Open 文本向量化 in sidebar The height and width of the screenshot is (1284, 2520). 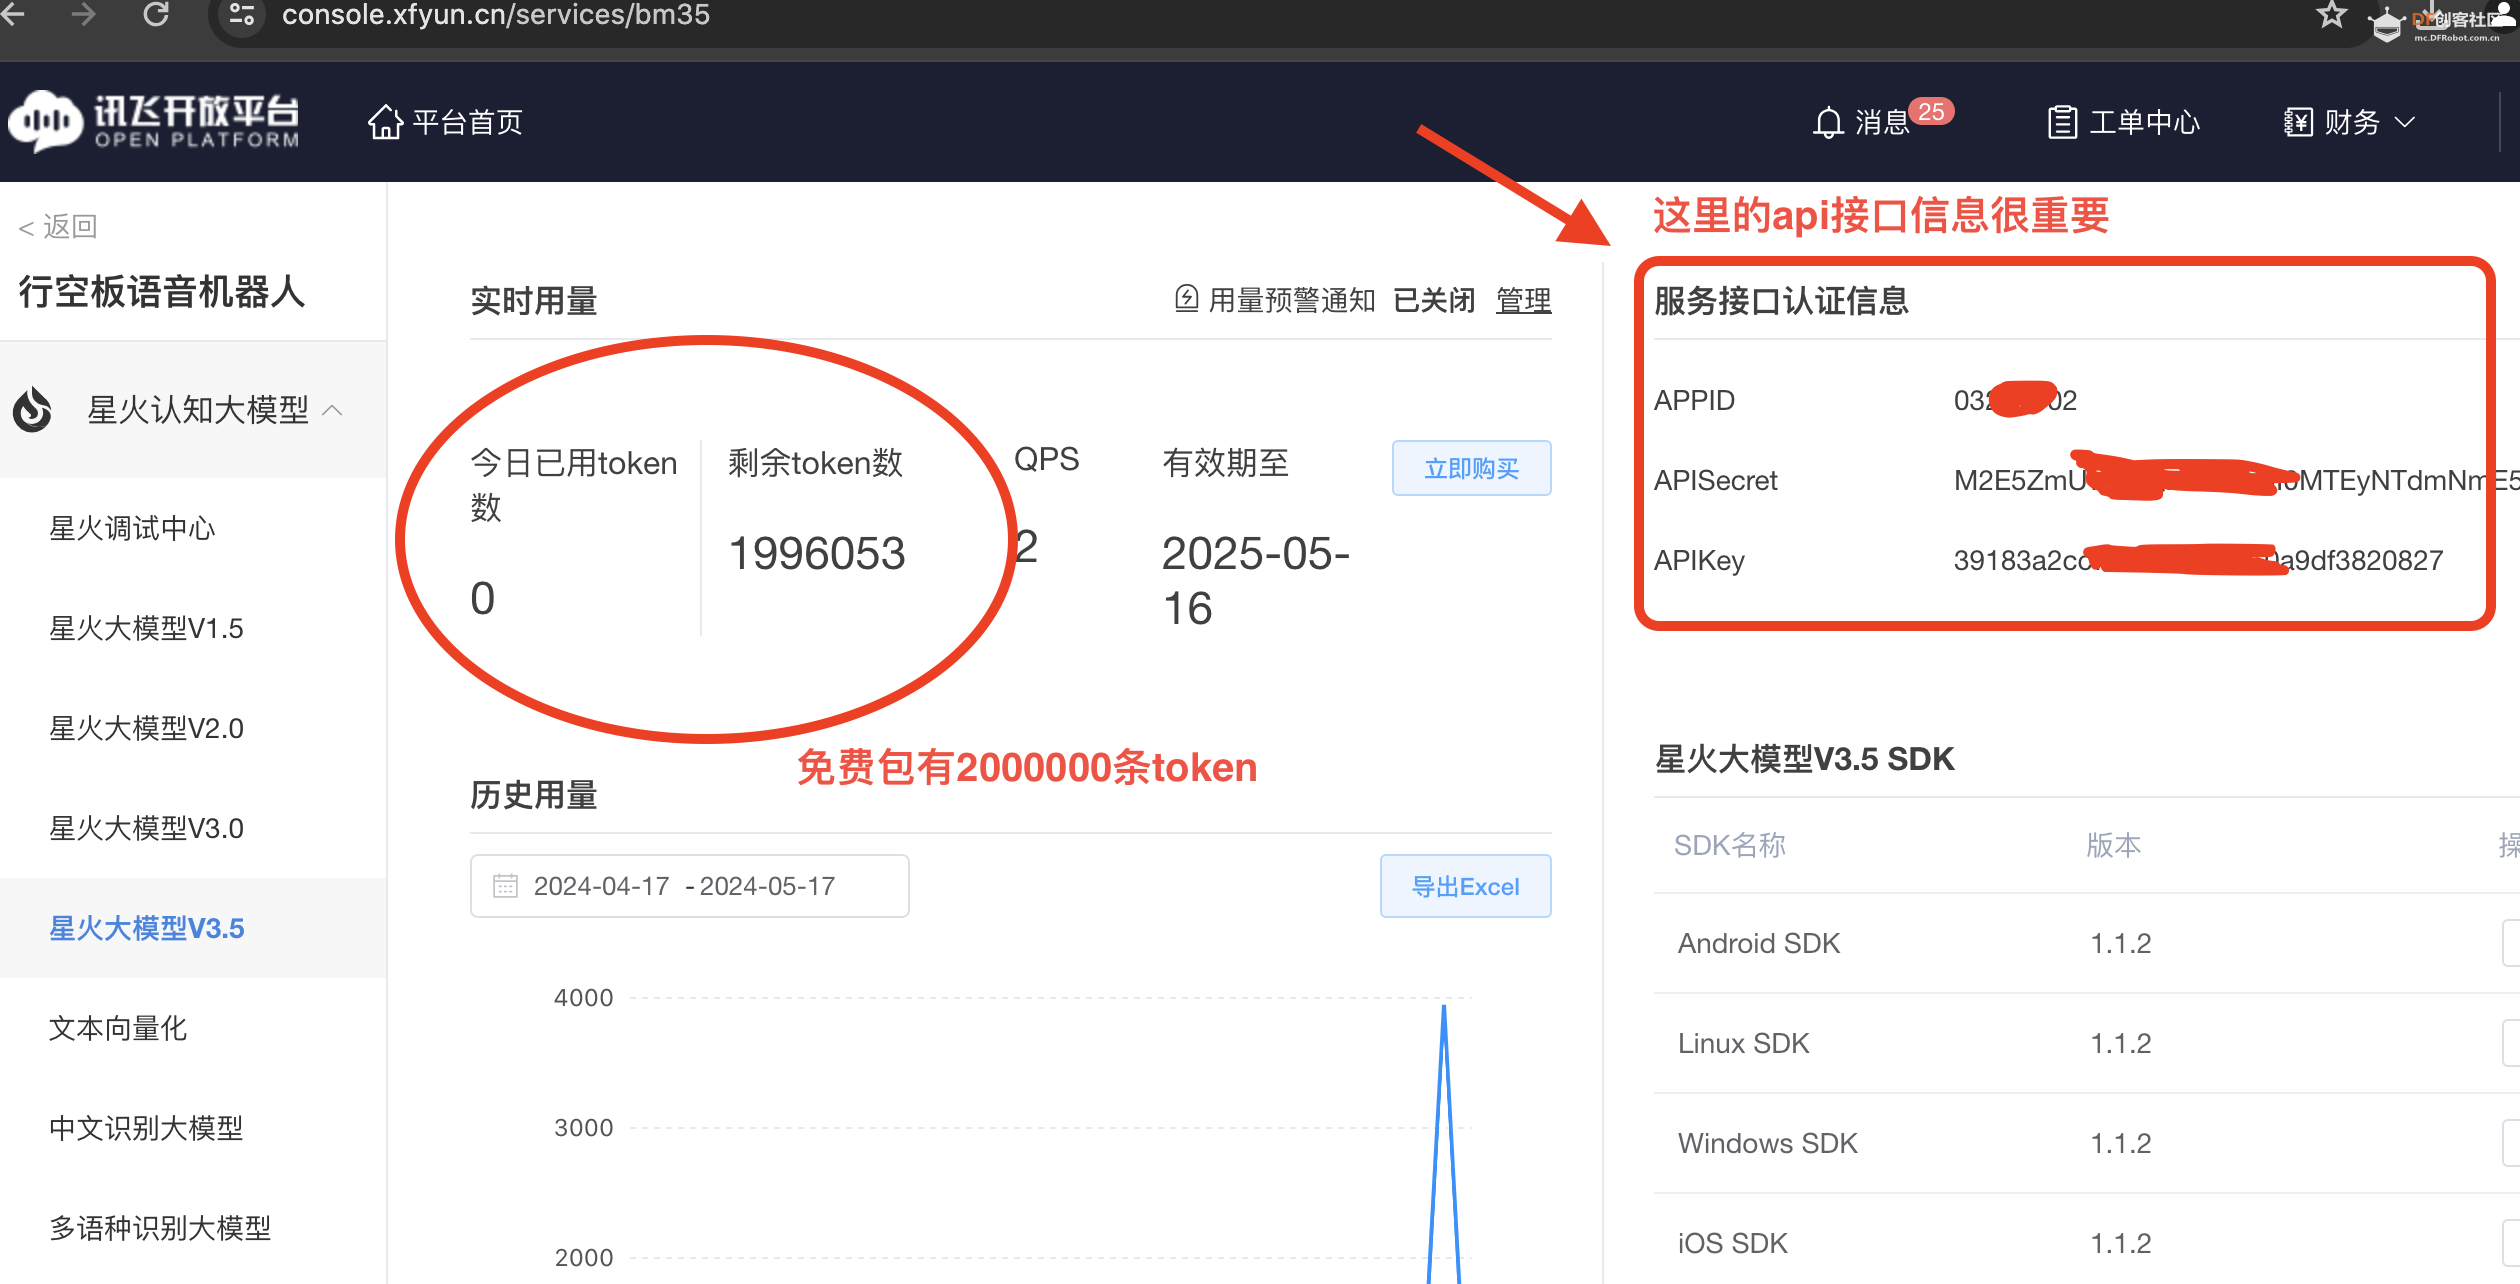click(x=118, y=1028)
